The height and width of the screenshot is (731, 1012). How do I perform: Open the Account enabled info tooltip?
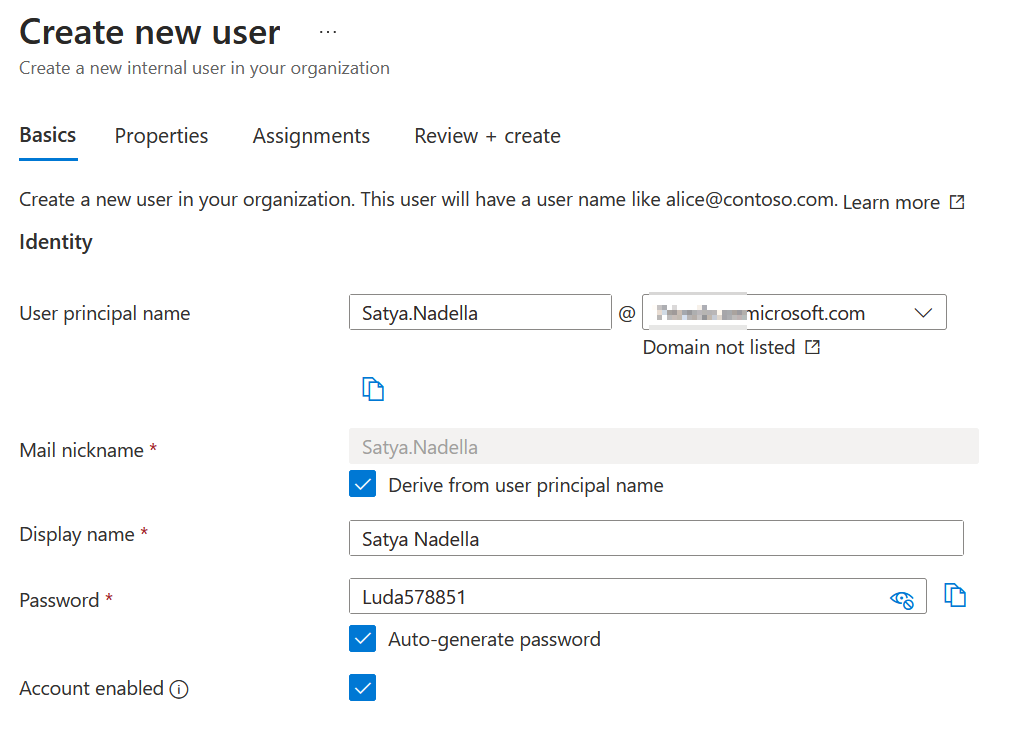click(x=179, y=688)
